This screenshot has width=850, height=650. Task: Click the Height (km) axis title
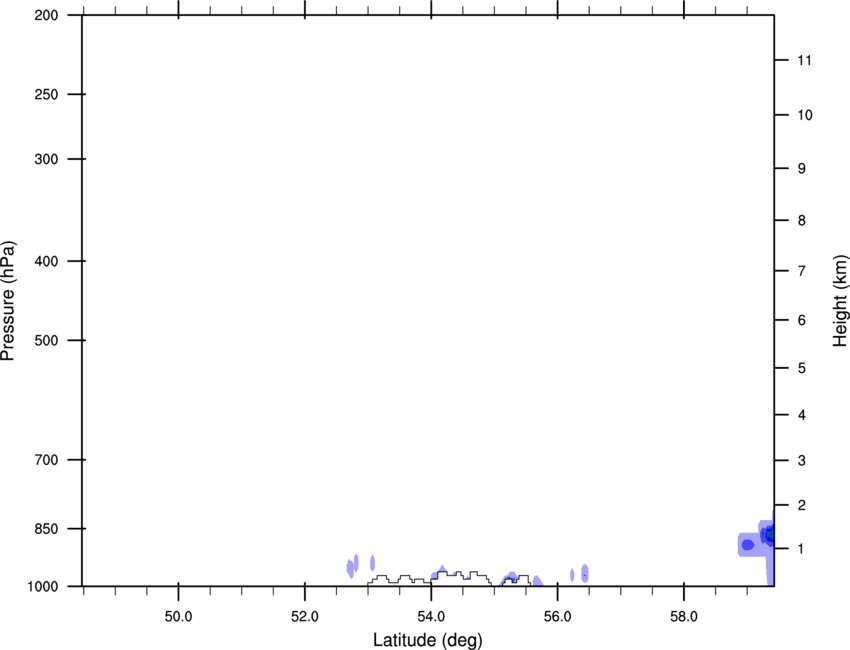coord(840,301)
